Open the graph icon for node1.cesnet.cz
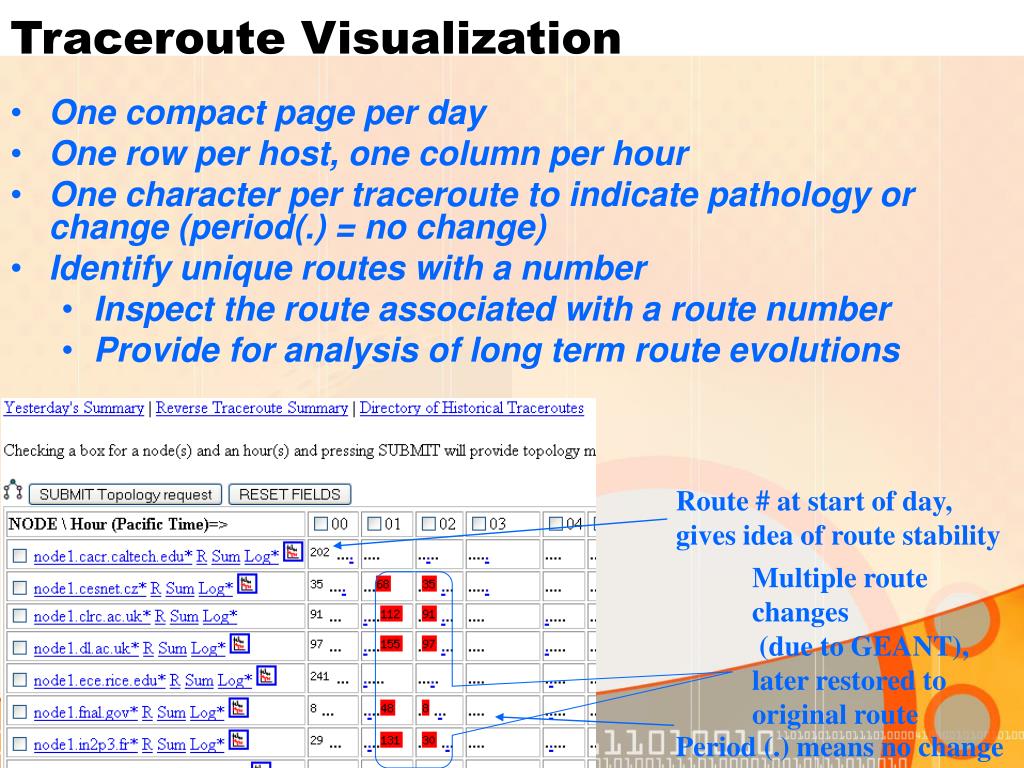The width and height of the screenshot is (1024, 768). tap(247, 583)
